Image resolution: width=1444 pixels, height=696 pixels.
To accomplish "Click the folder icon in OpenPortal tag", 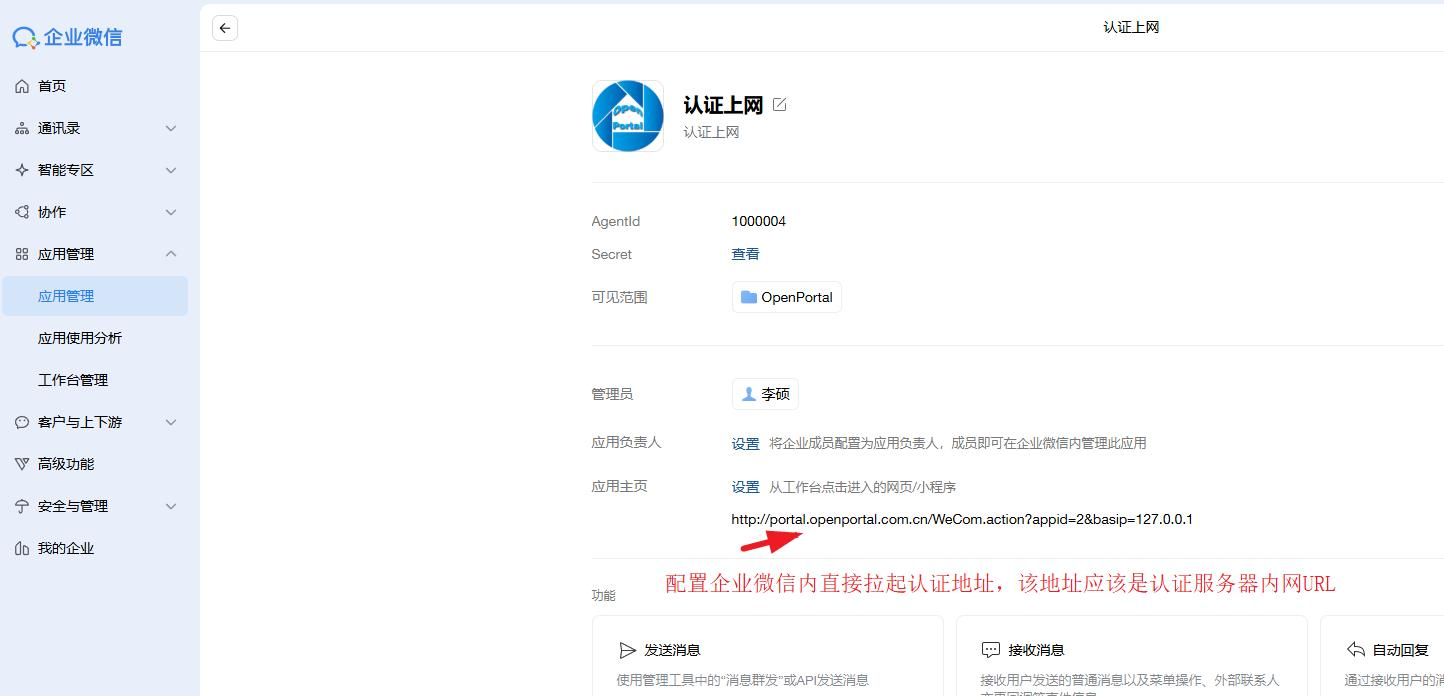I will coord(749,297).
